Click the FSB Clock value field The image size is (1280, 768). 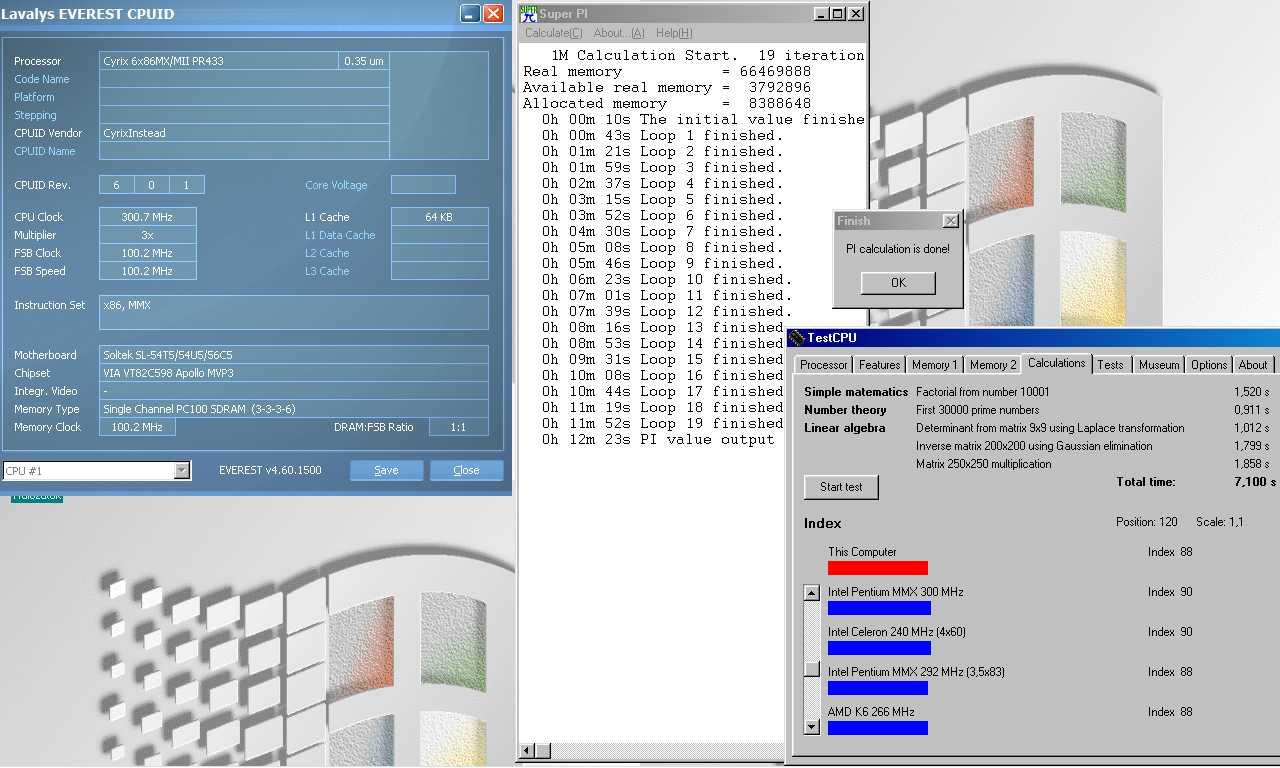tap(148, 253)
